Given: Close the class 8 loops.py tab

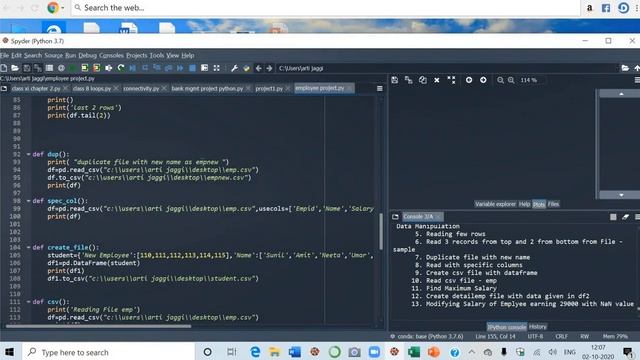Looking at the screenshot, I should tap(116, 88).
